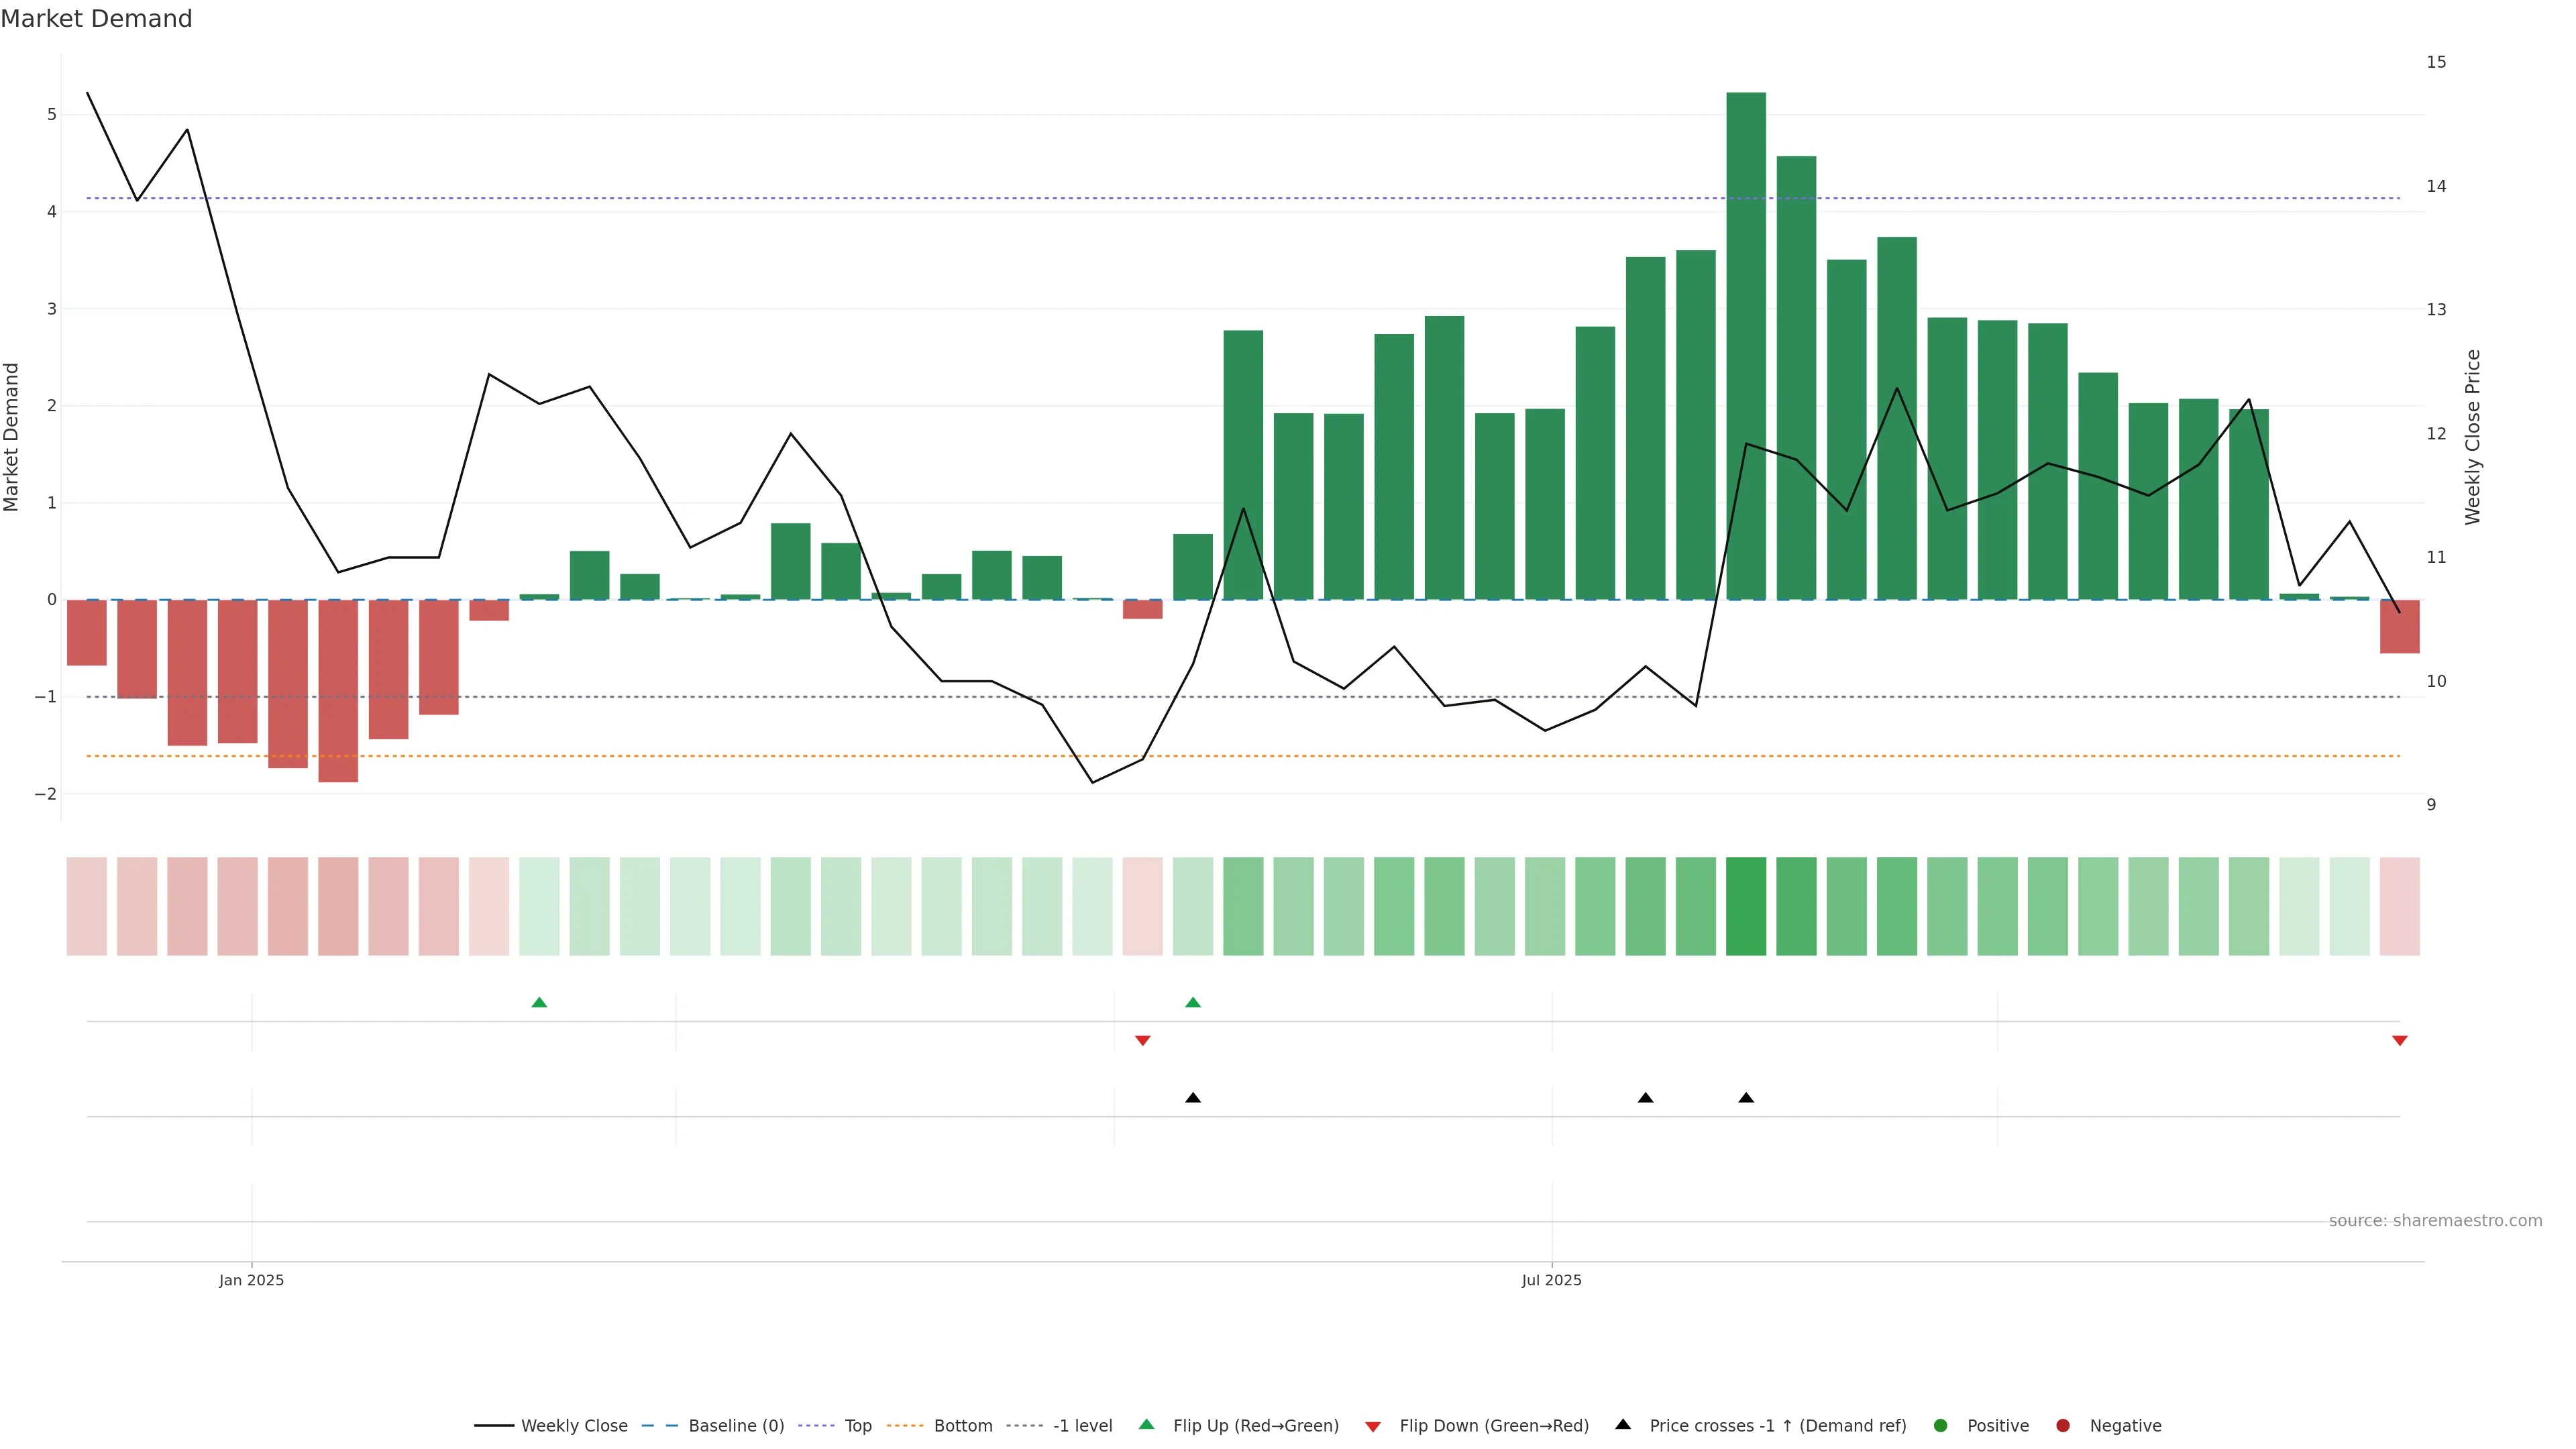2576x1449 pixels.
Task: Click the Positive green circle legend marker
Action: click(1941, 1425)
